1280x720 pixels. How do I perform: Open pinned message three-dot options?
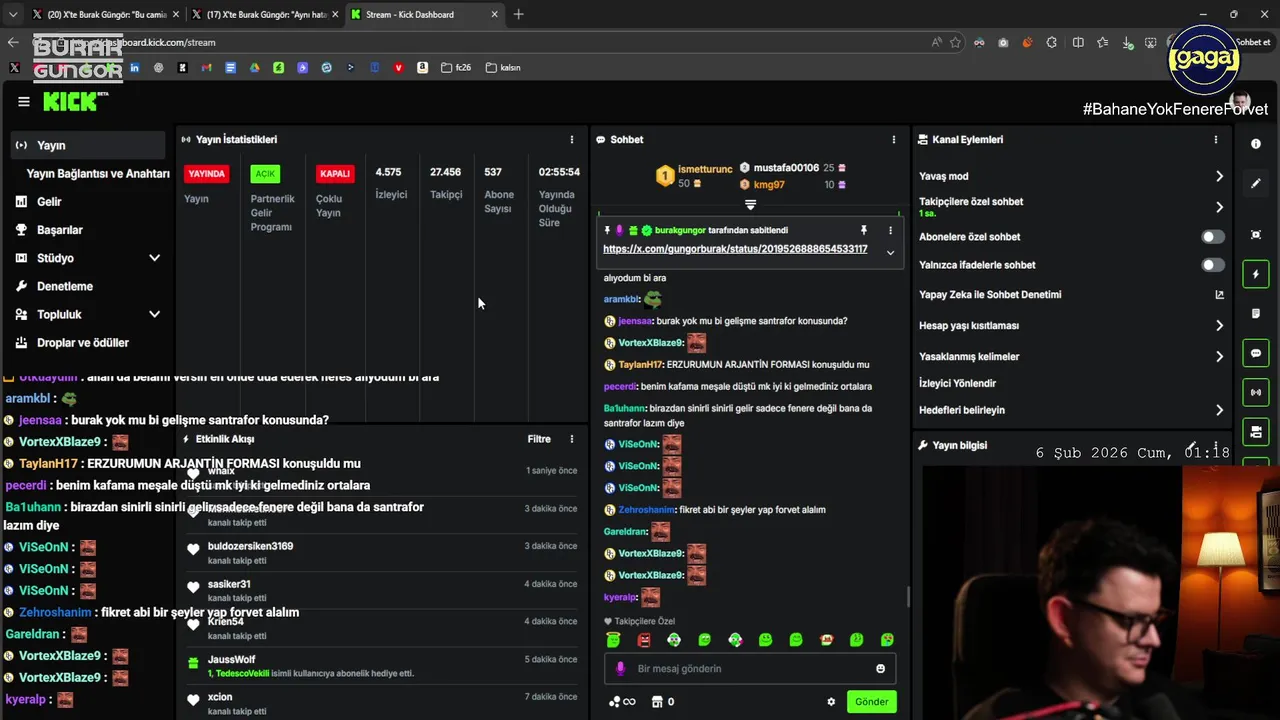[890, 230]
